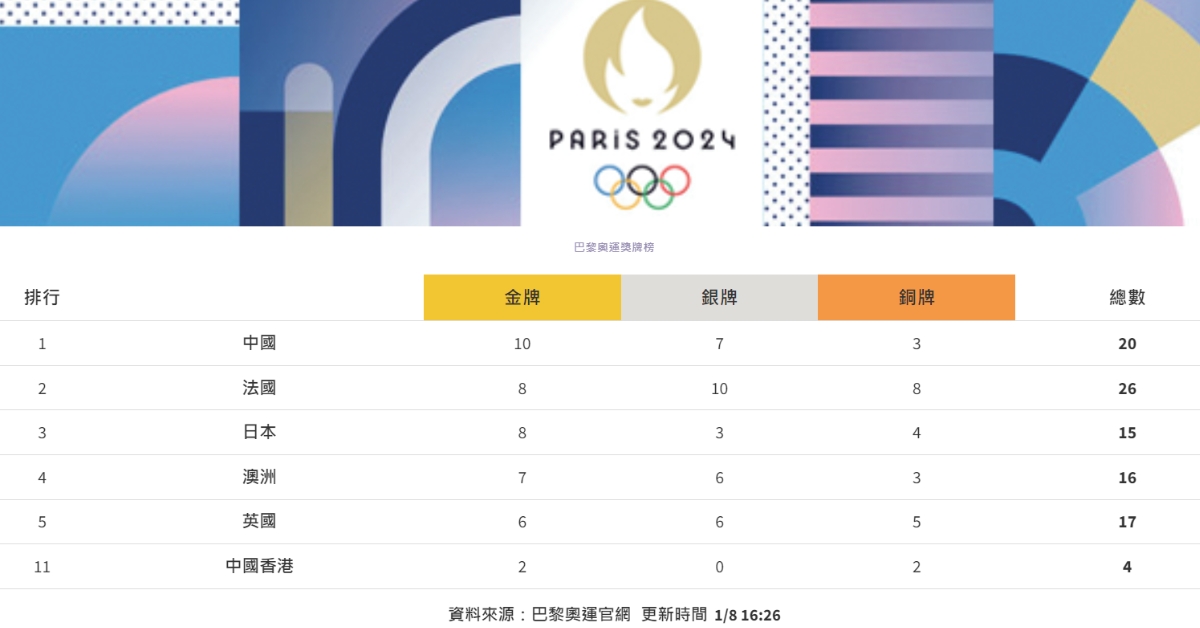Select the 銅牌 bronze column header
The width and height of the screenshot is (1200, 628).
click(x=916, y=297)
